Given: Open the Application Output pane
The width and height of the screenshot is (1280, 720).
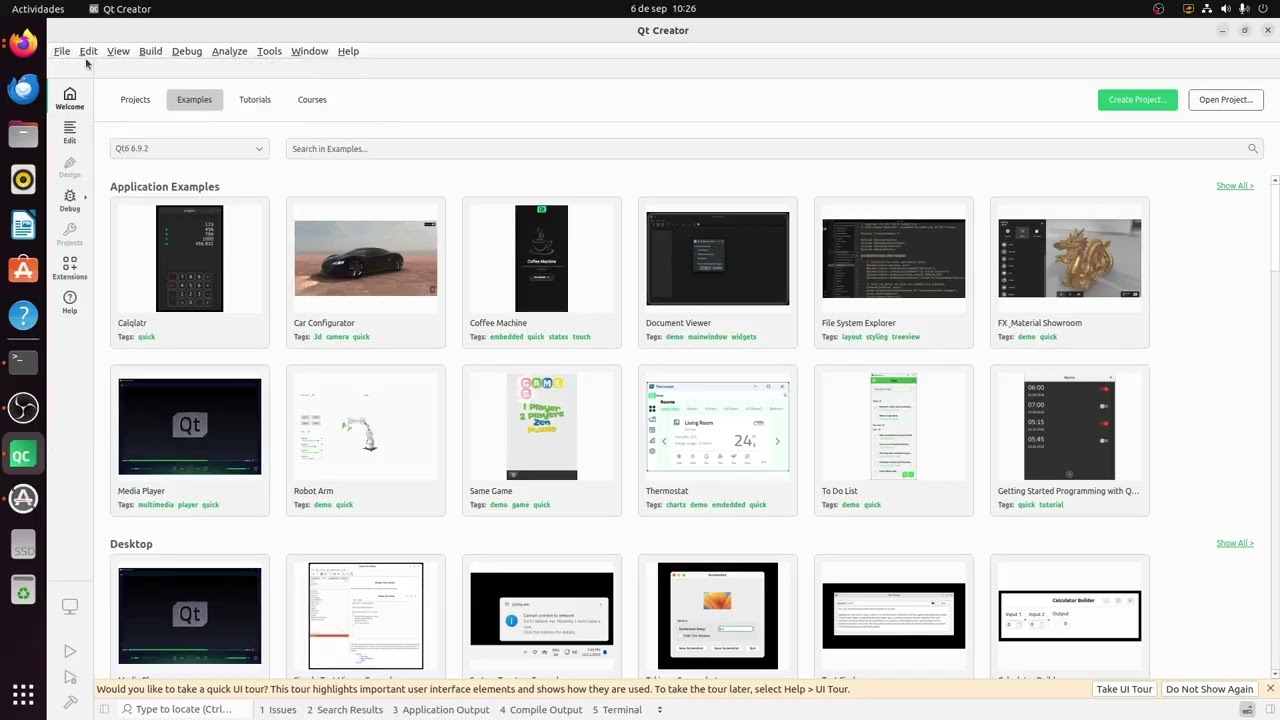Looking at the screenshot, I should 441,710.
